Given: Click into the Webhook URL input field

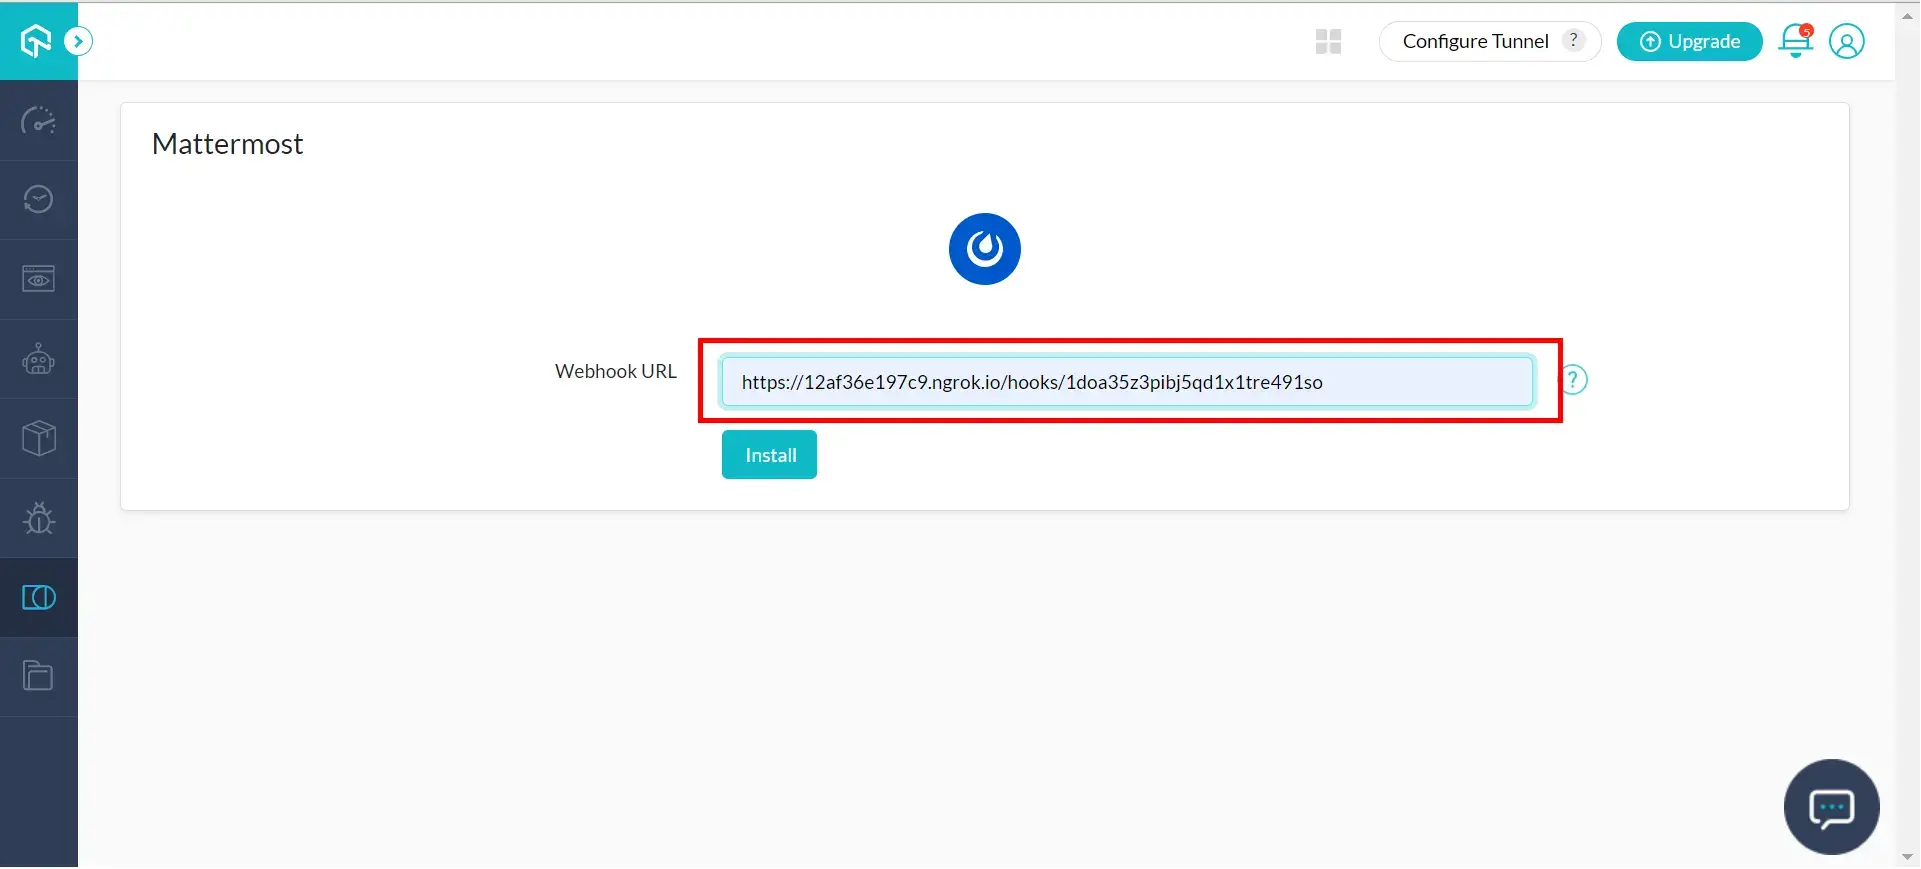Looking at the screenshot, I should click(x=1126, y=382).
